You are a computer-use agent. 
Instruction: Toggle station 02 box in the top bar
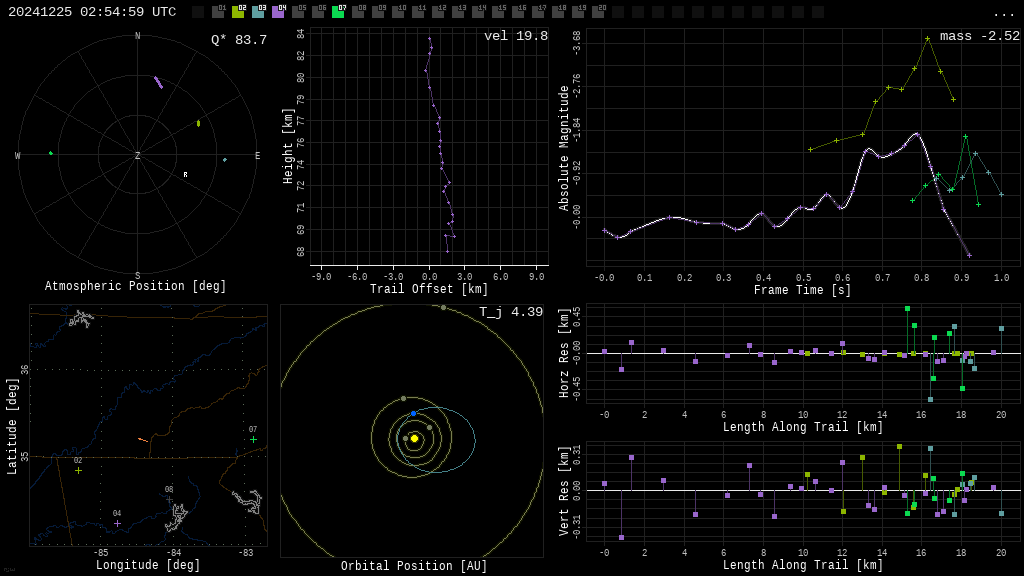coord(238,12)
